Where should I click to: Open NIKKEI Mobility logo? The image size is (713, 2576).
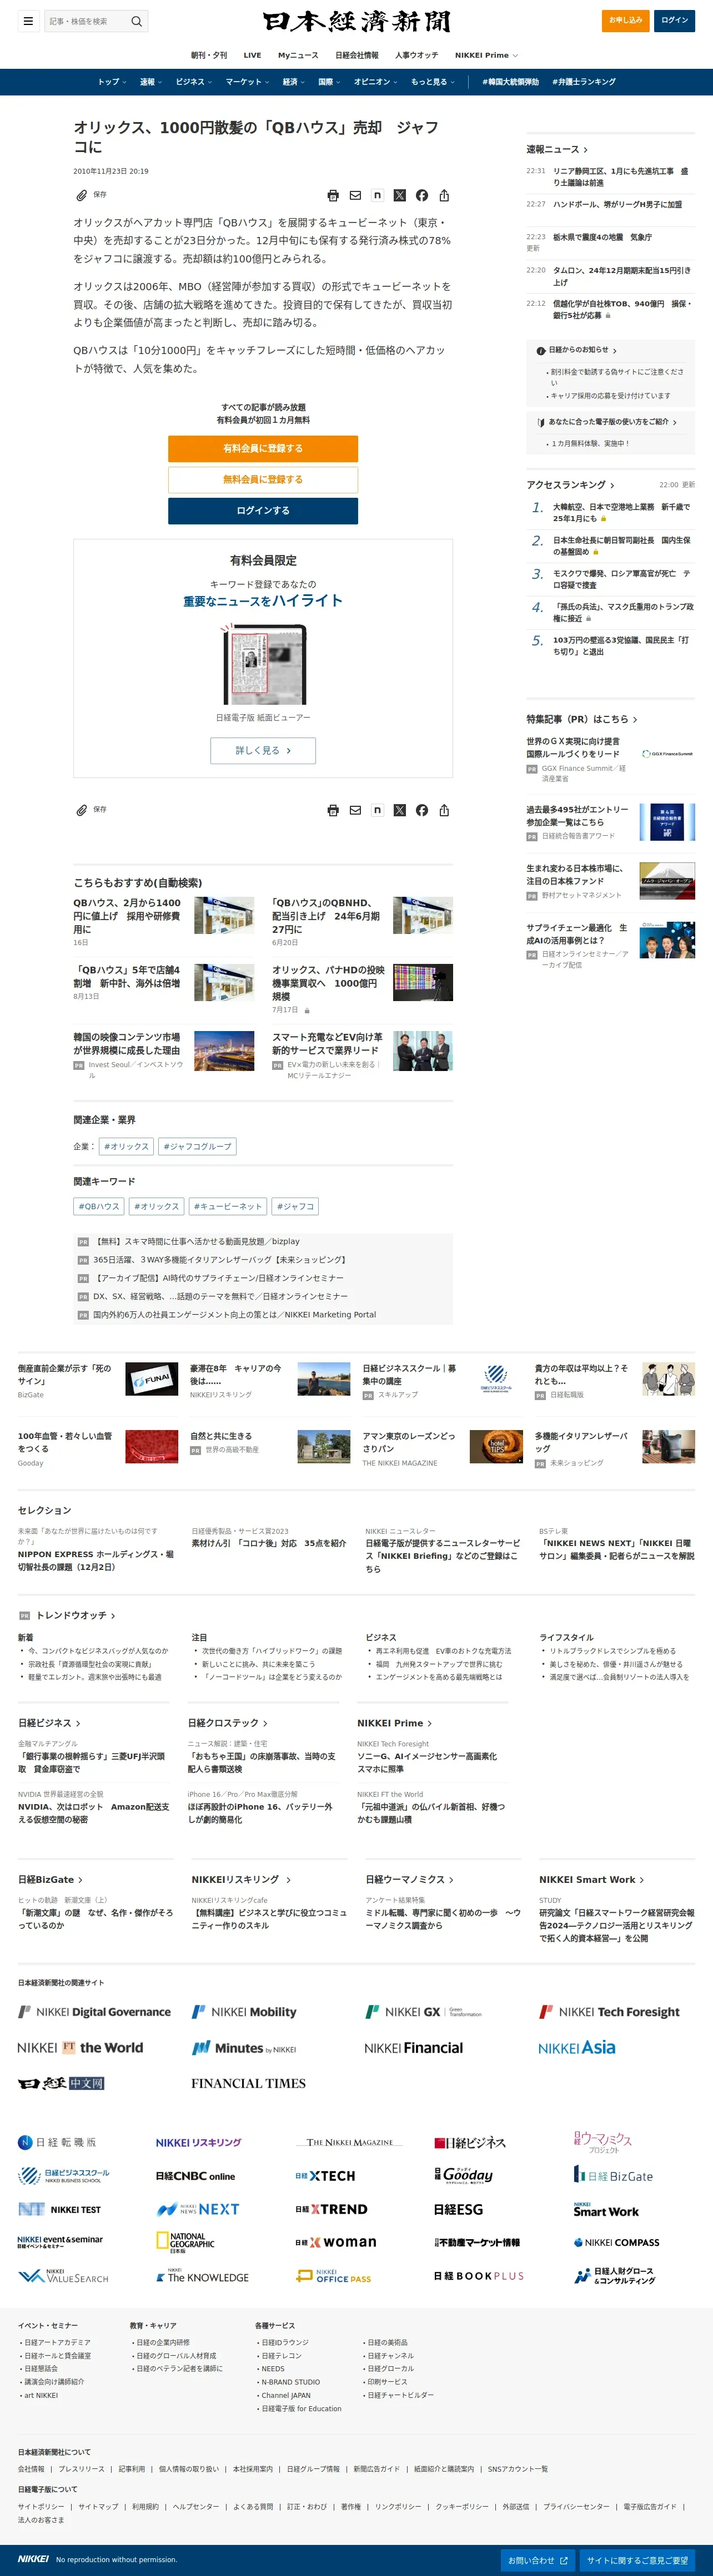click(244, 2012)
